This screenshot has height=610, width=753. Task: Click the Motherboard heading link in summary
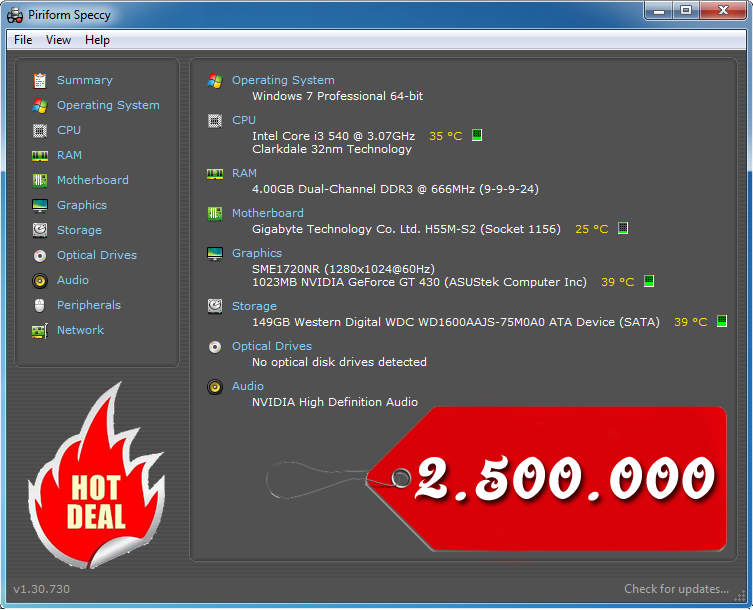[x=267, y=213]
